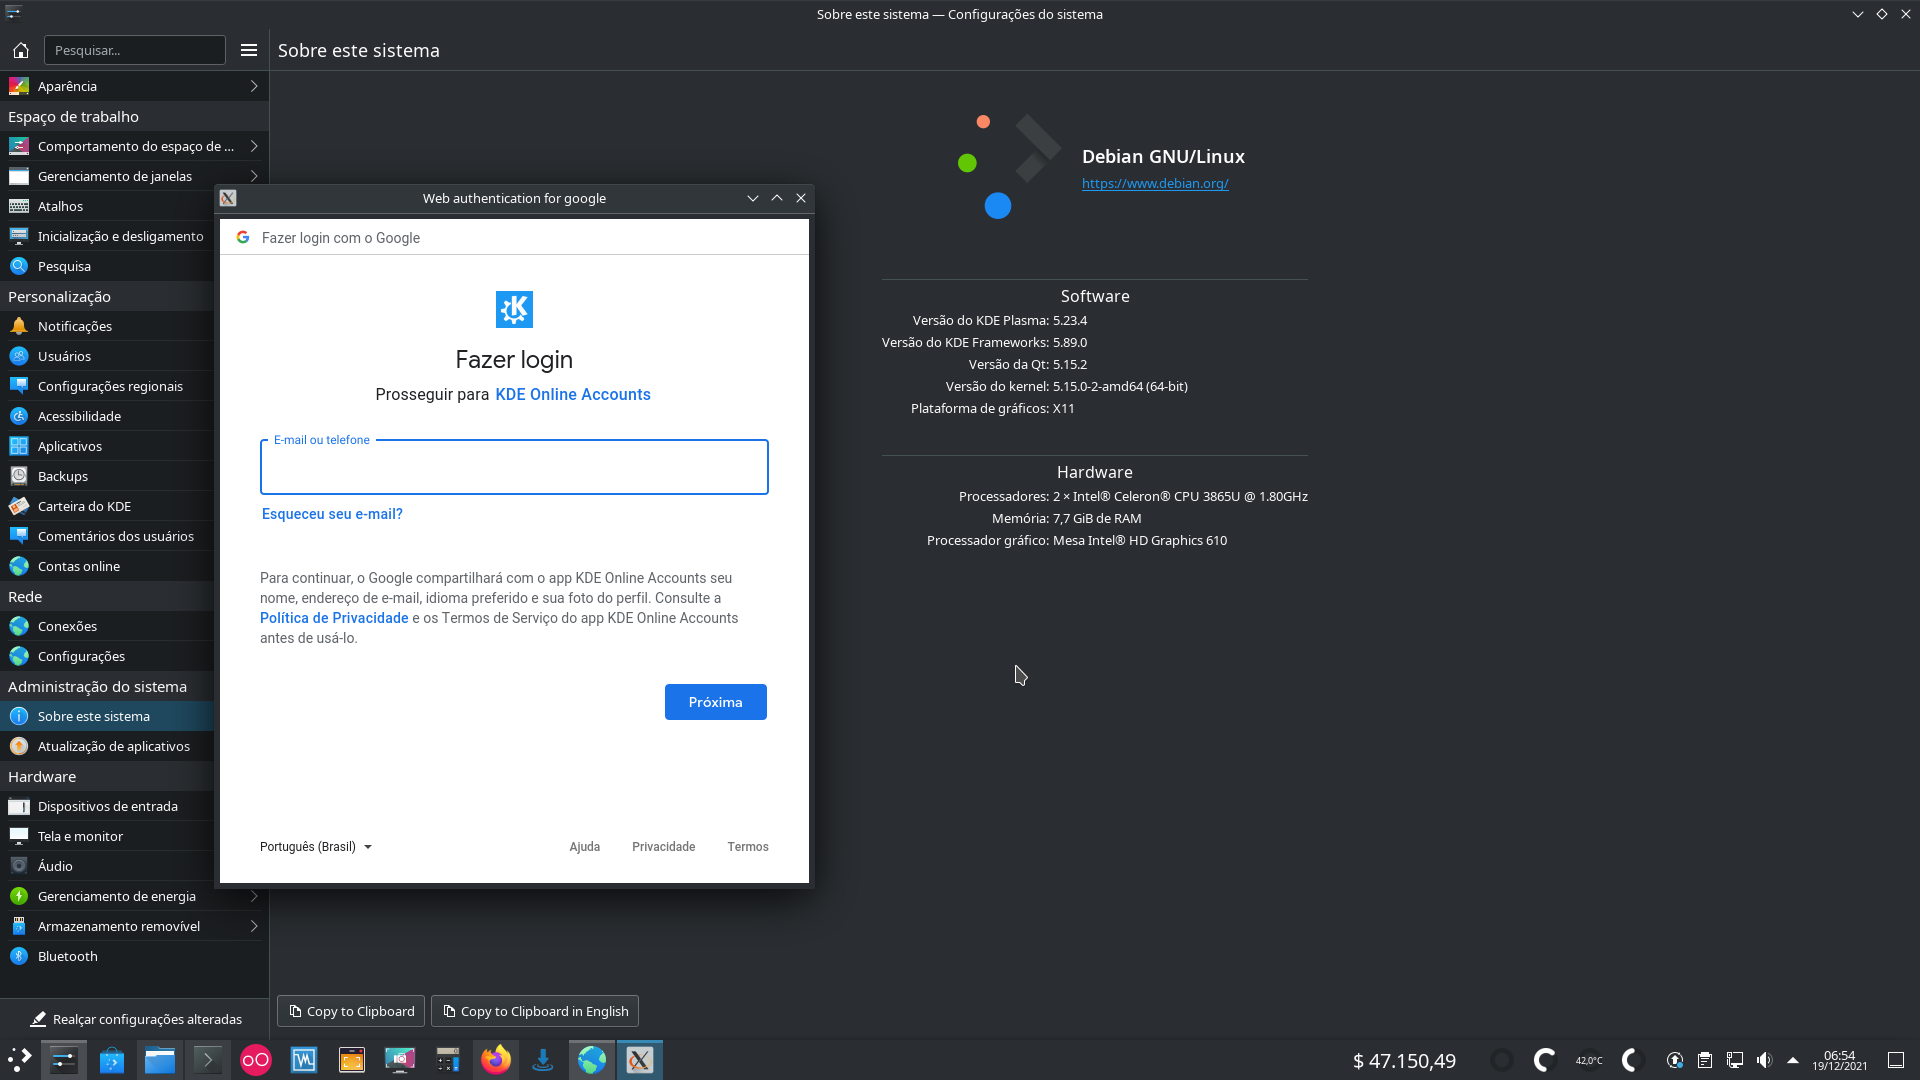Open the Português (Brasil) language dropdown
1920x1080 pixels.
(315, 847)
